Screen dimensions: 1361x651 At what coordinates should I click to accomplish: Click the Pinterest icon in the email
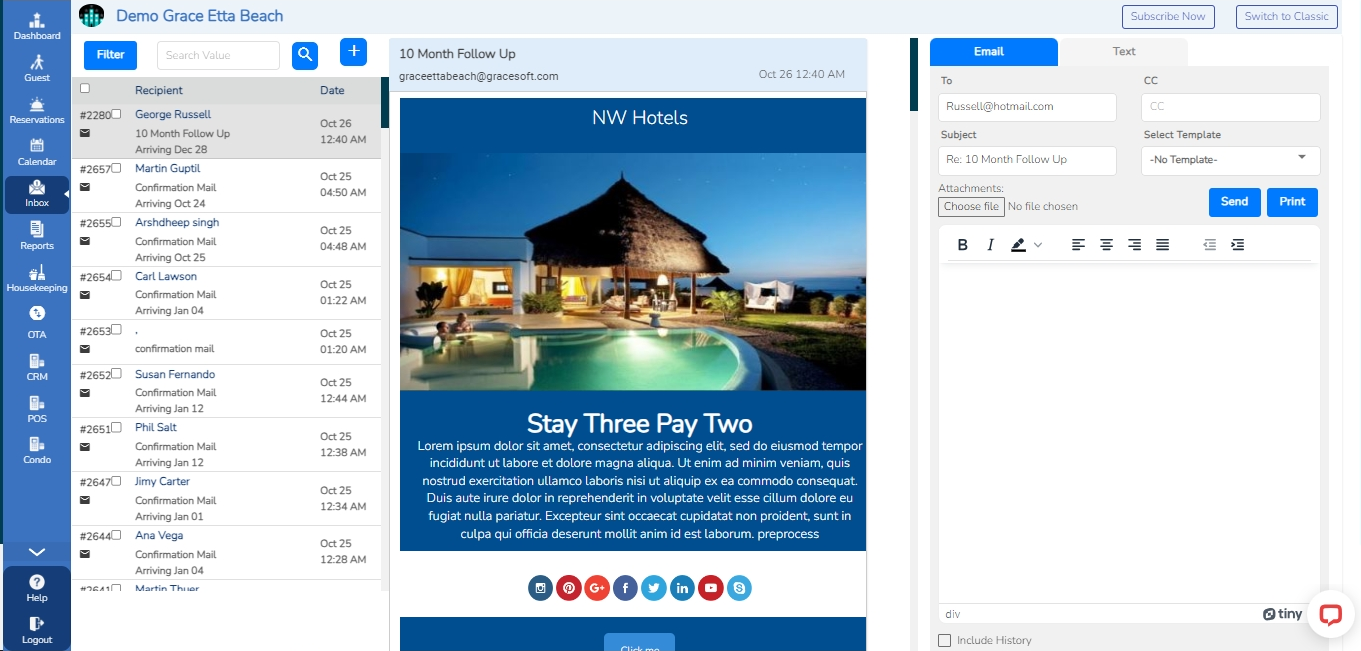pos(569,588)
